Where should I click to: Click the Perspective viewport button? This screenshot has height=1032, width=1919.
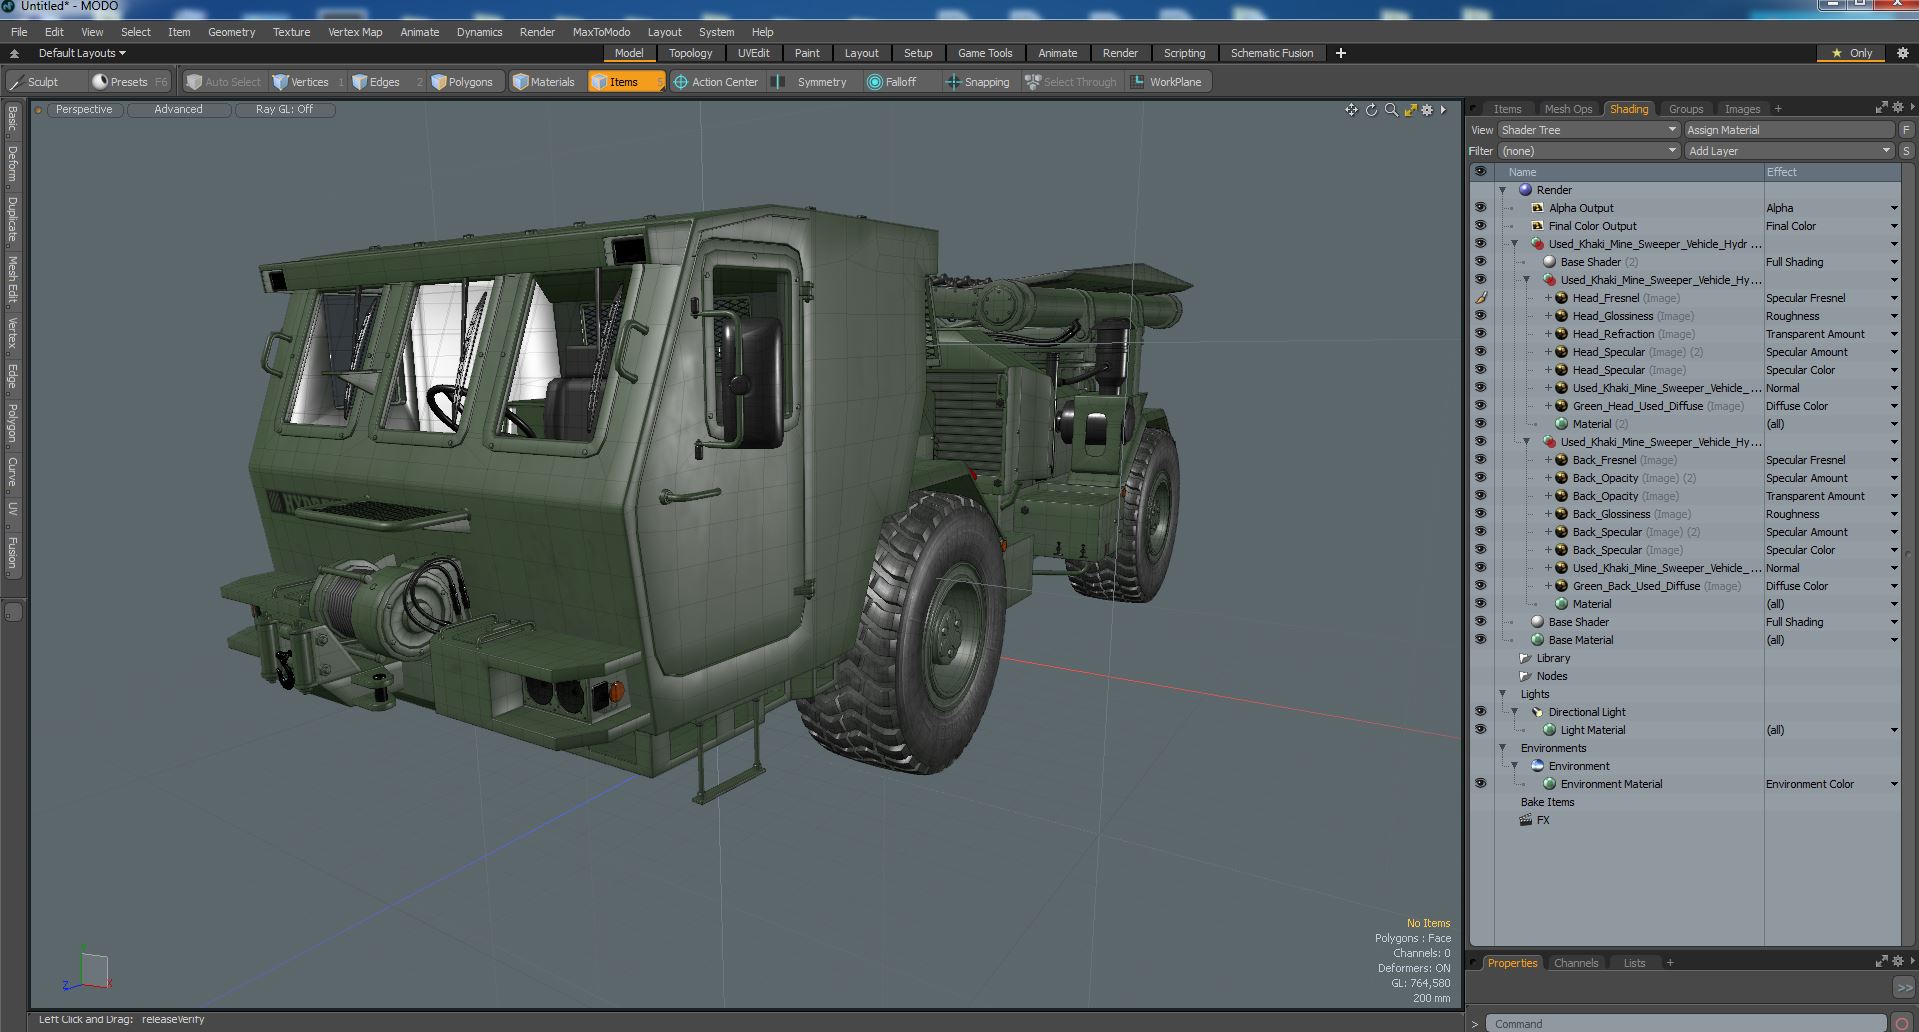click(x=84, y=110)
